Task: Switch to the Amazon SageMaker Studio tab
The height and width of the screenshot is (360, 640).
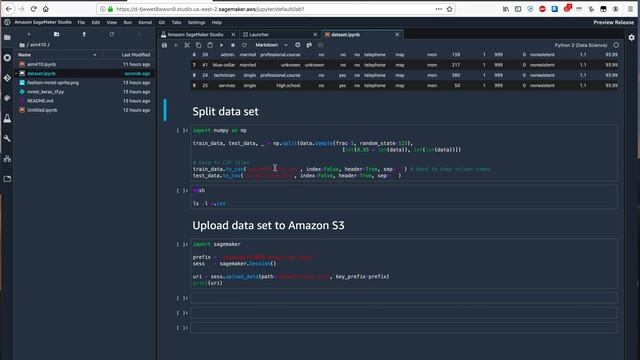Action: (195, 35)
